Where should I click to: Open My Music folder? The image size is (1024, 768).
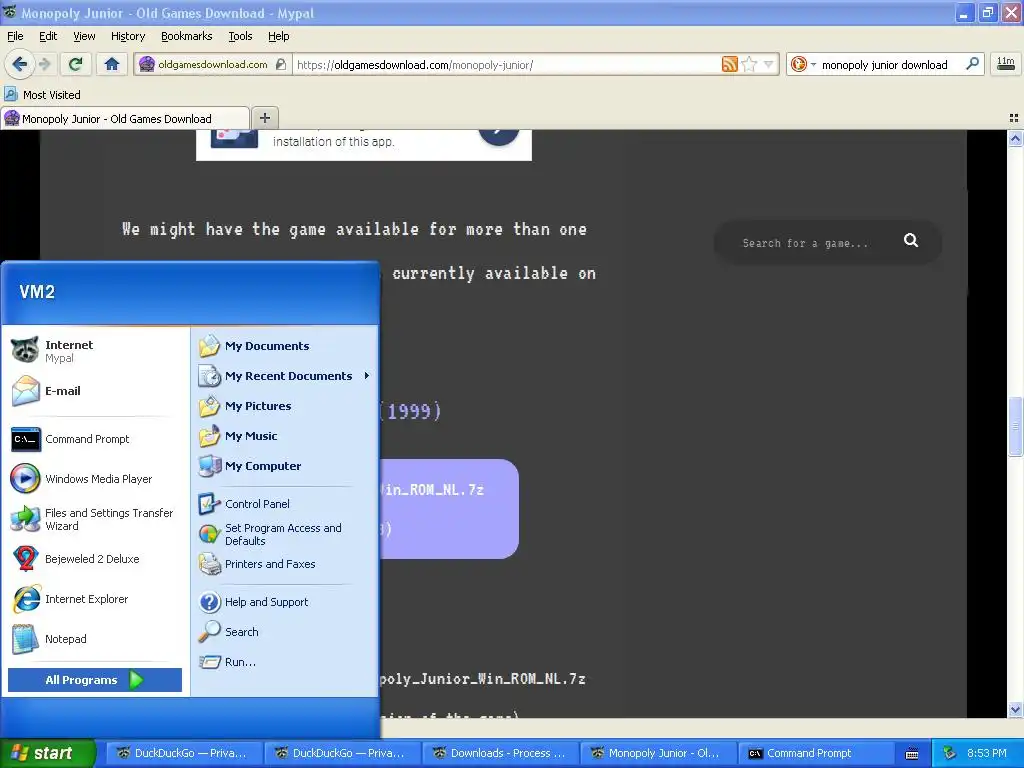pos(285,436)
